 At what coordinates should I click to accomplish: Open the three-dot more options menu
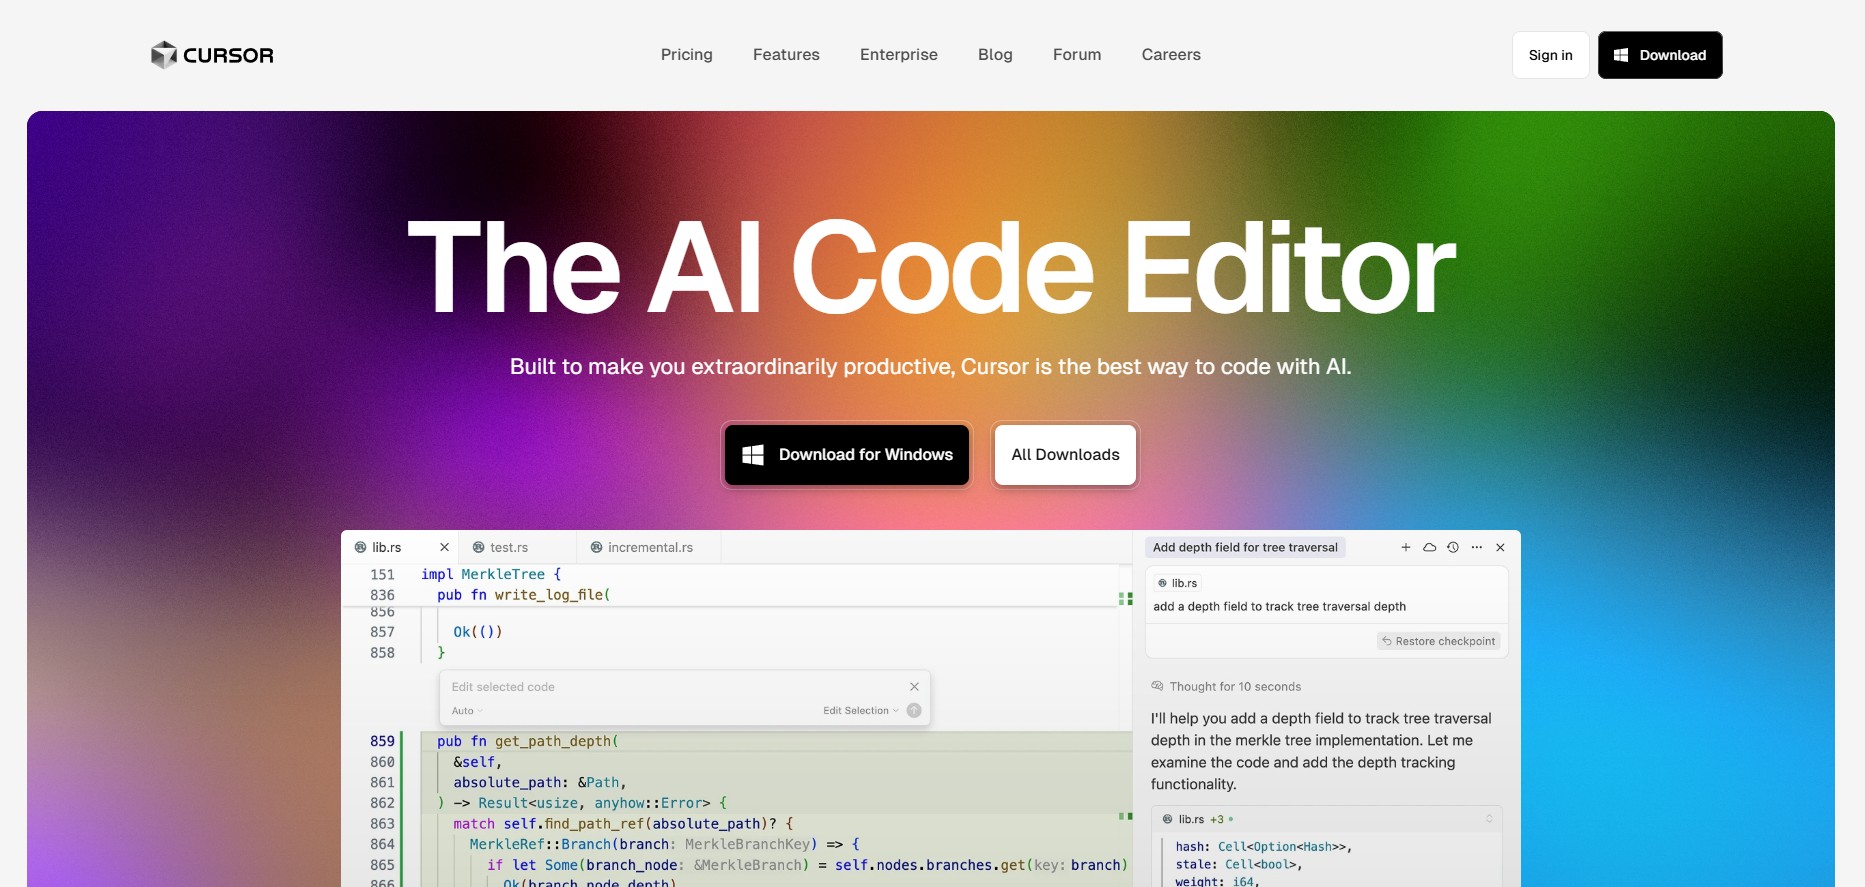click(x=1477, y=547)
